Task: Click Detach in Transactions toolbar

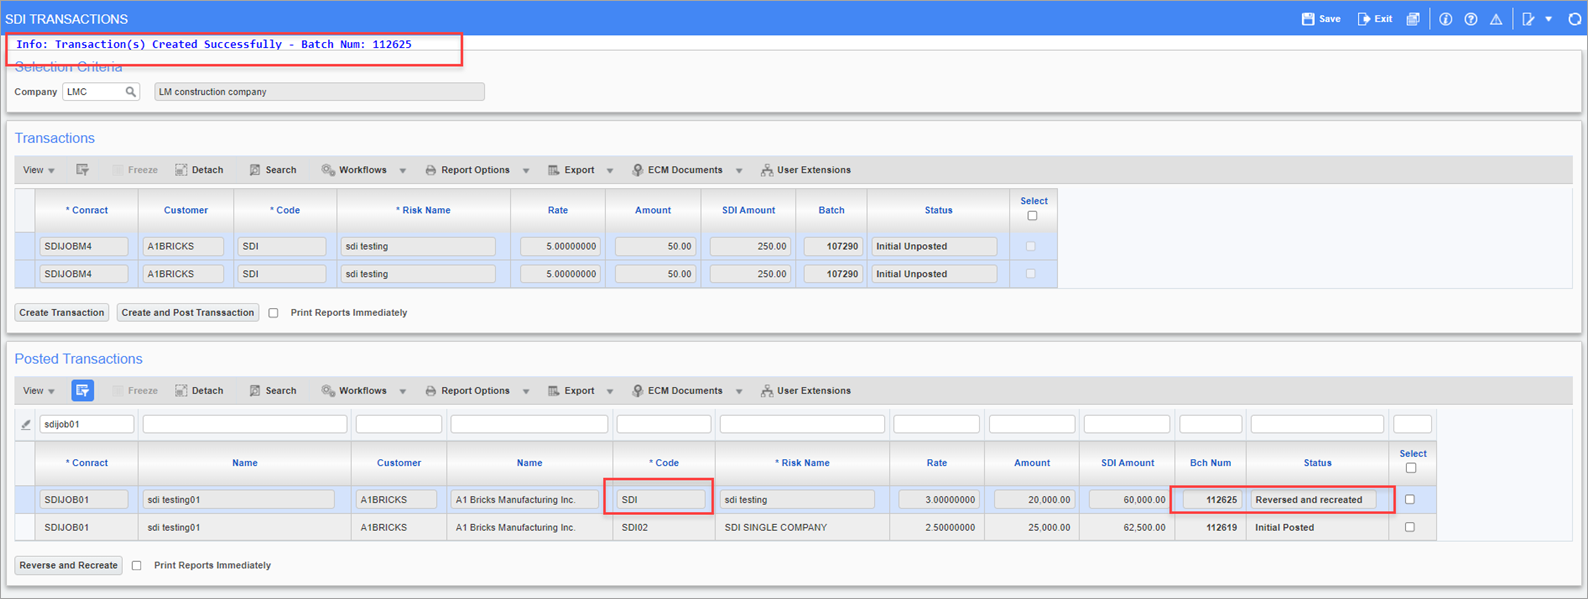Action: [199, 170]
